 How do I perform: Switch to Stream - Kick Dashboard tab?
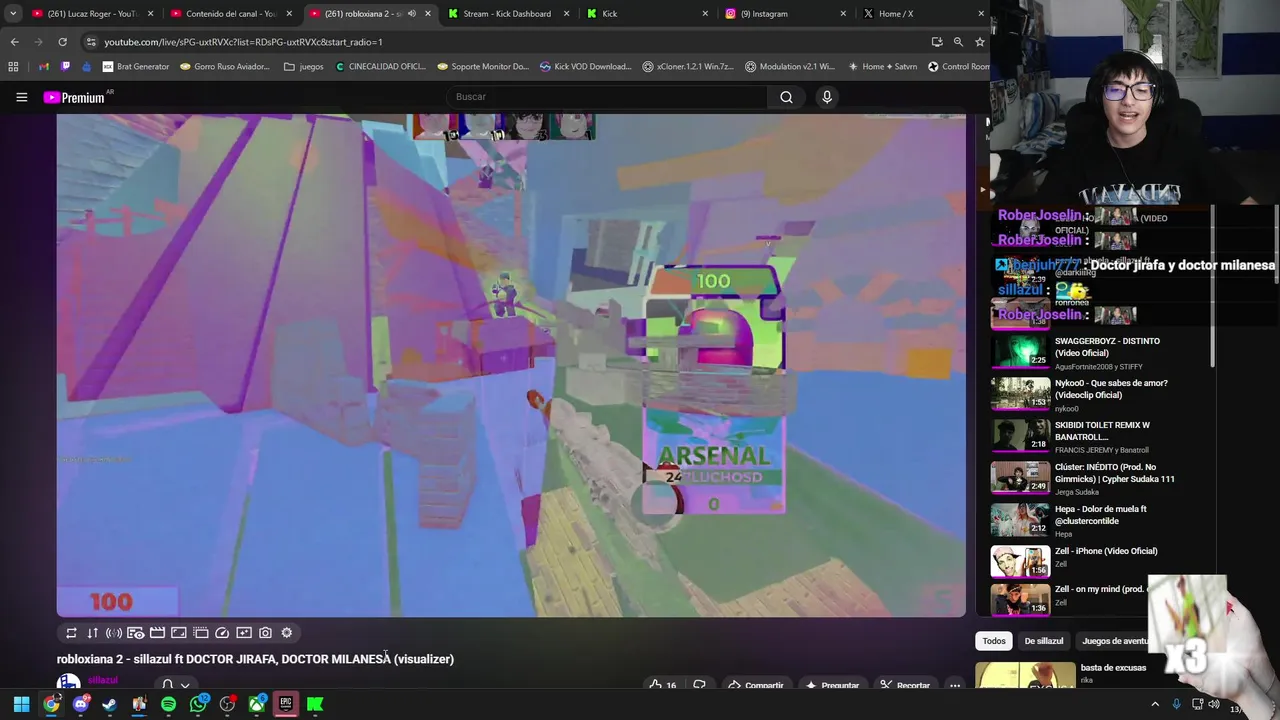click(x=507, y=14)
